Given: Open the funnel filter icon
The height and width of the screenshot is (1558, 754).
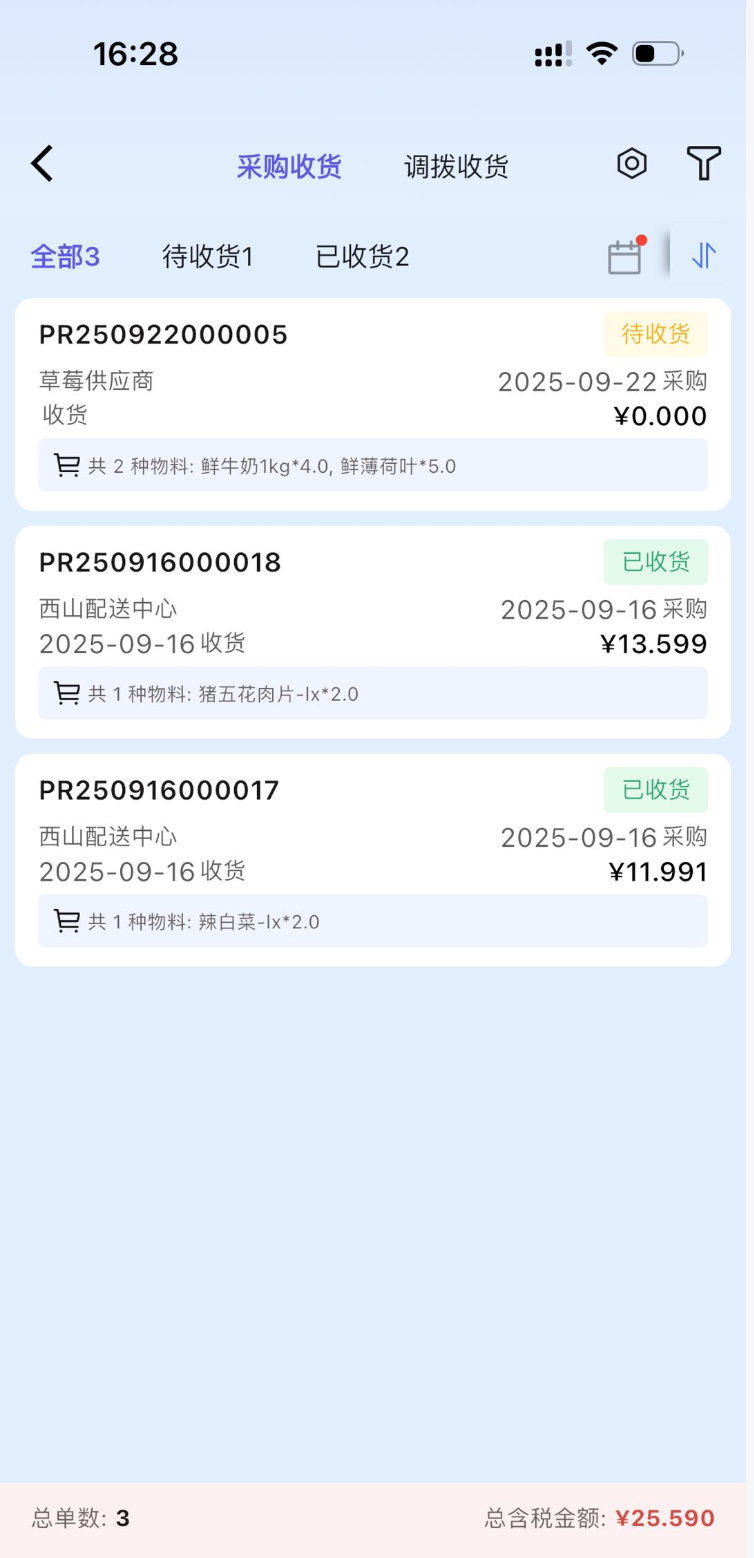Looking at the screenshot, I should pos(703,164).
